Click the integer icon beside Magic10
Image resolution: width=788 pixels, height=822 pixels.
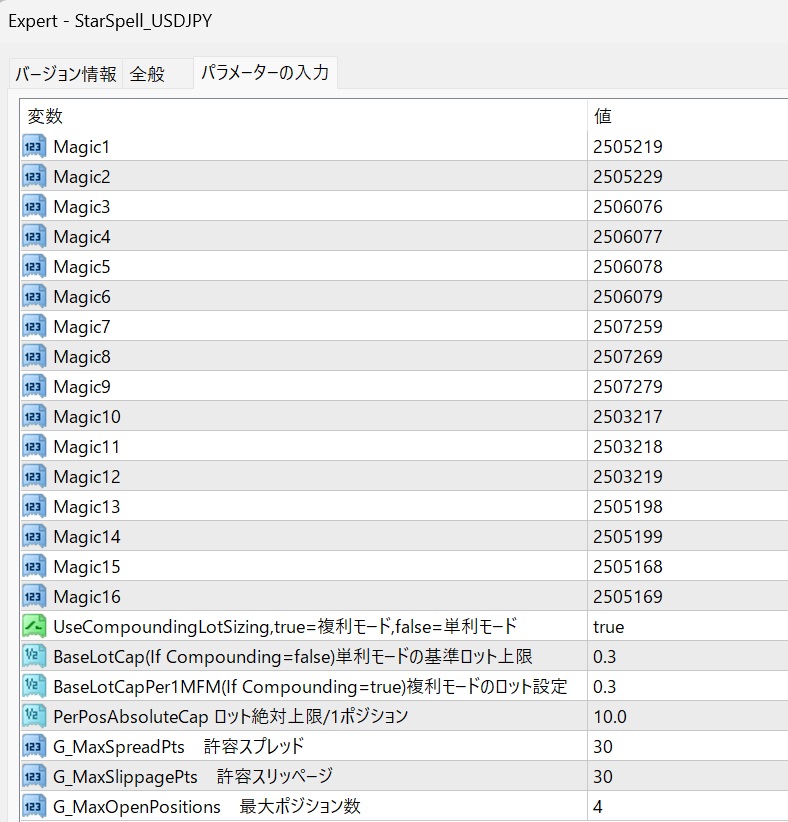34,416
